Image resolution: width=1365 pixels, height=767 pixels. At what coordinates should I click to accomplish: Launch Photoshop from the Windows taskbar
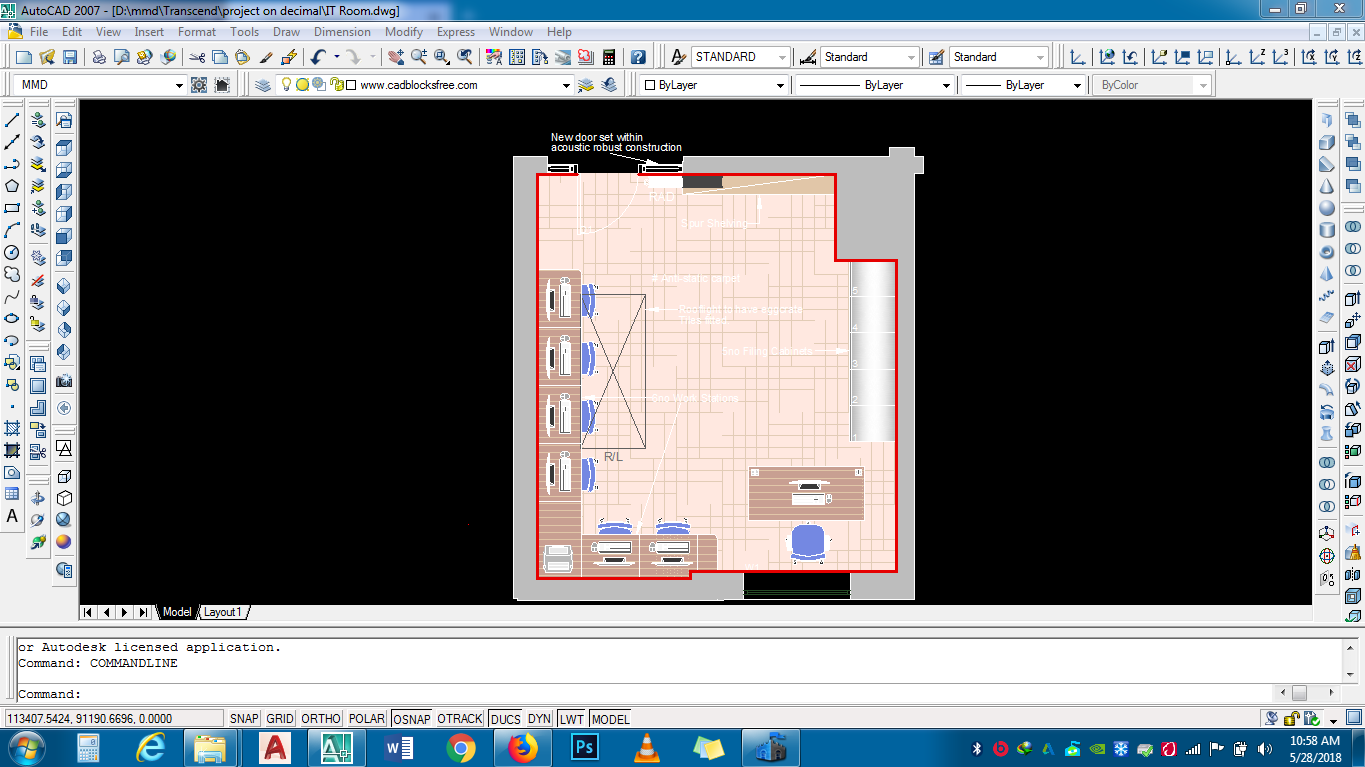[584, 746]
